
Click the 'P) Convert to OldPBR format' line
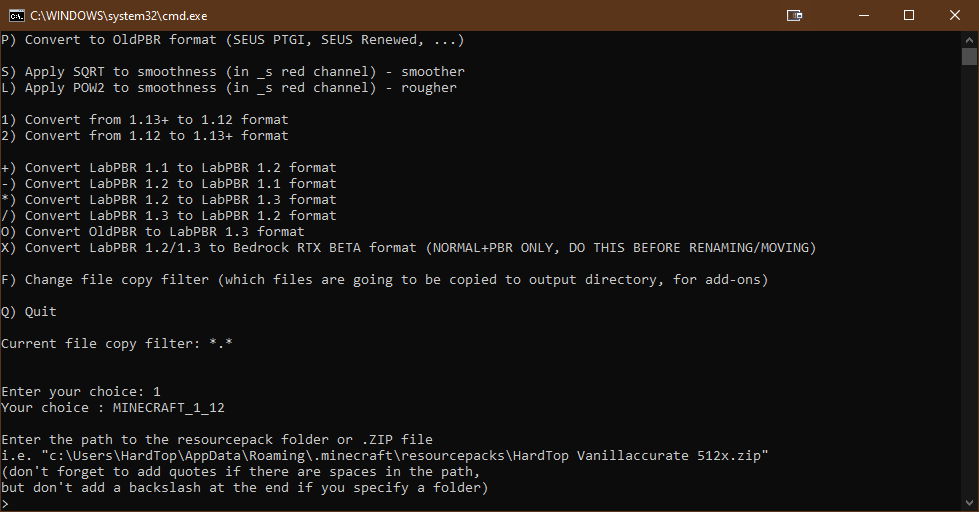point(232,40)
